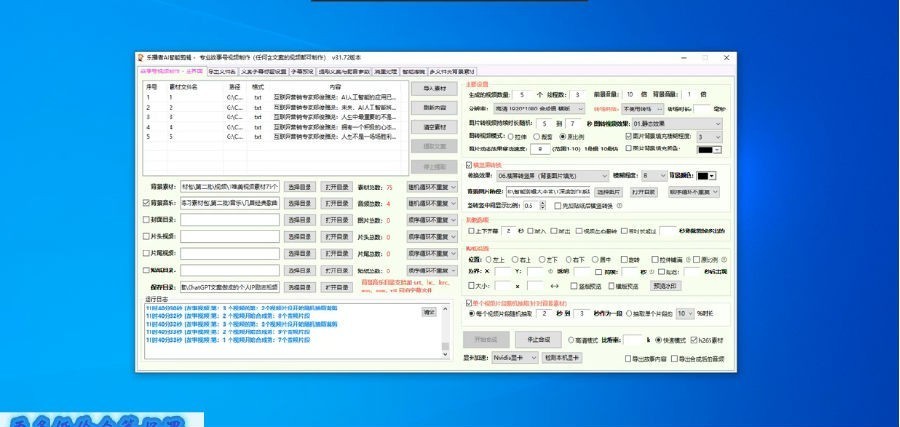Enable the 封面目录 checkbox
This screenshot has height=427, width=900.
(x=147, y=219)
